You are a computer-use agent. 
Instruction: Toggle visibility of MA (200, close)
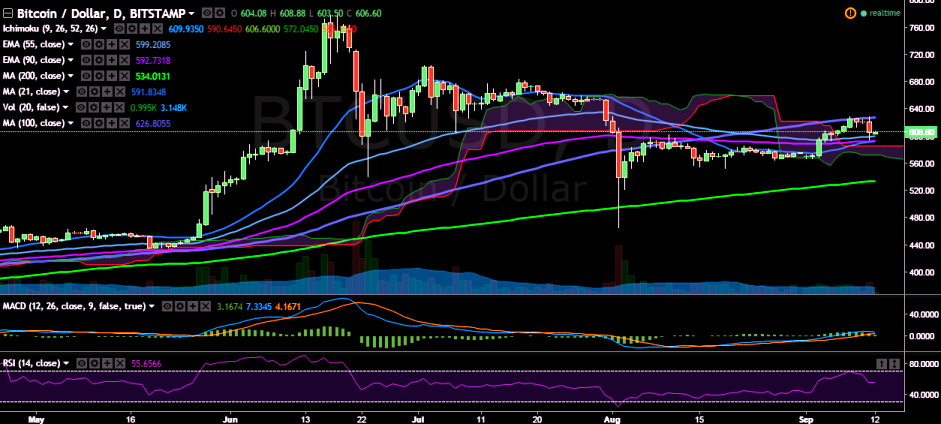click(x=86, y=76)
